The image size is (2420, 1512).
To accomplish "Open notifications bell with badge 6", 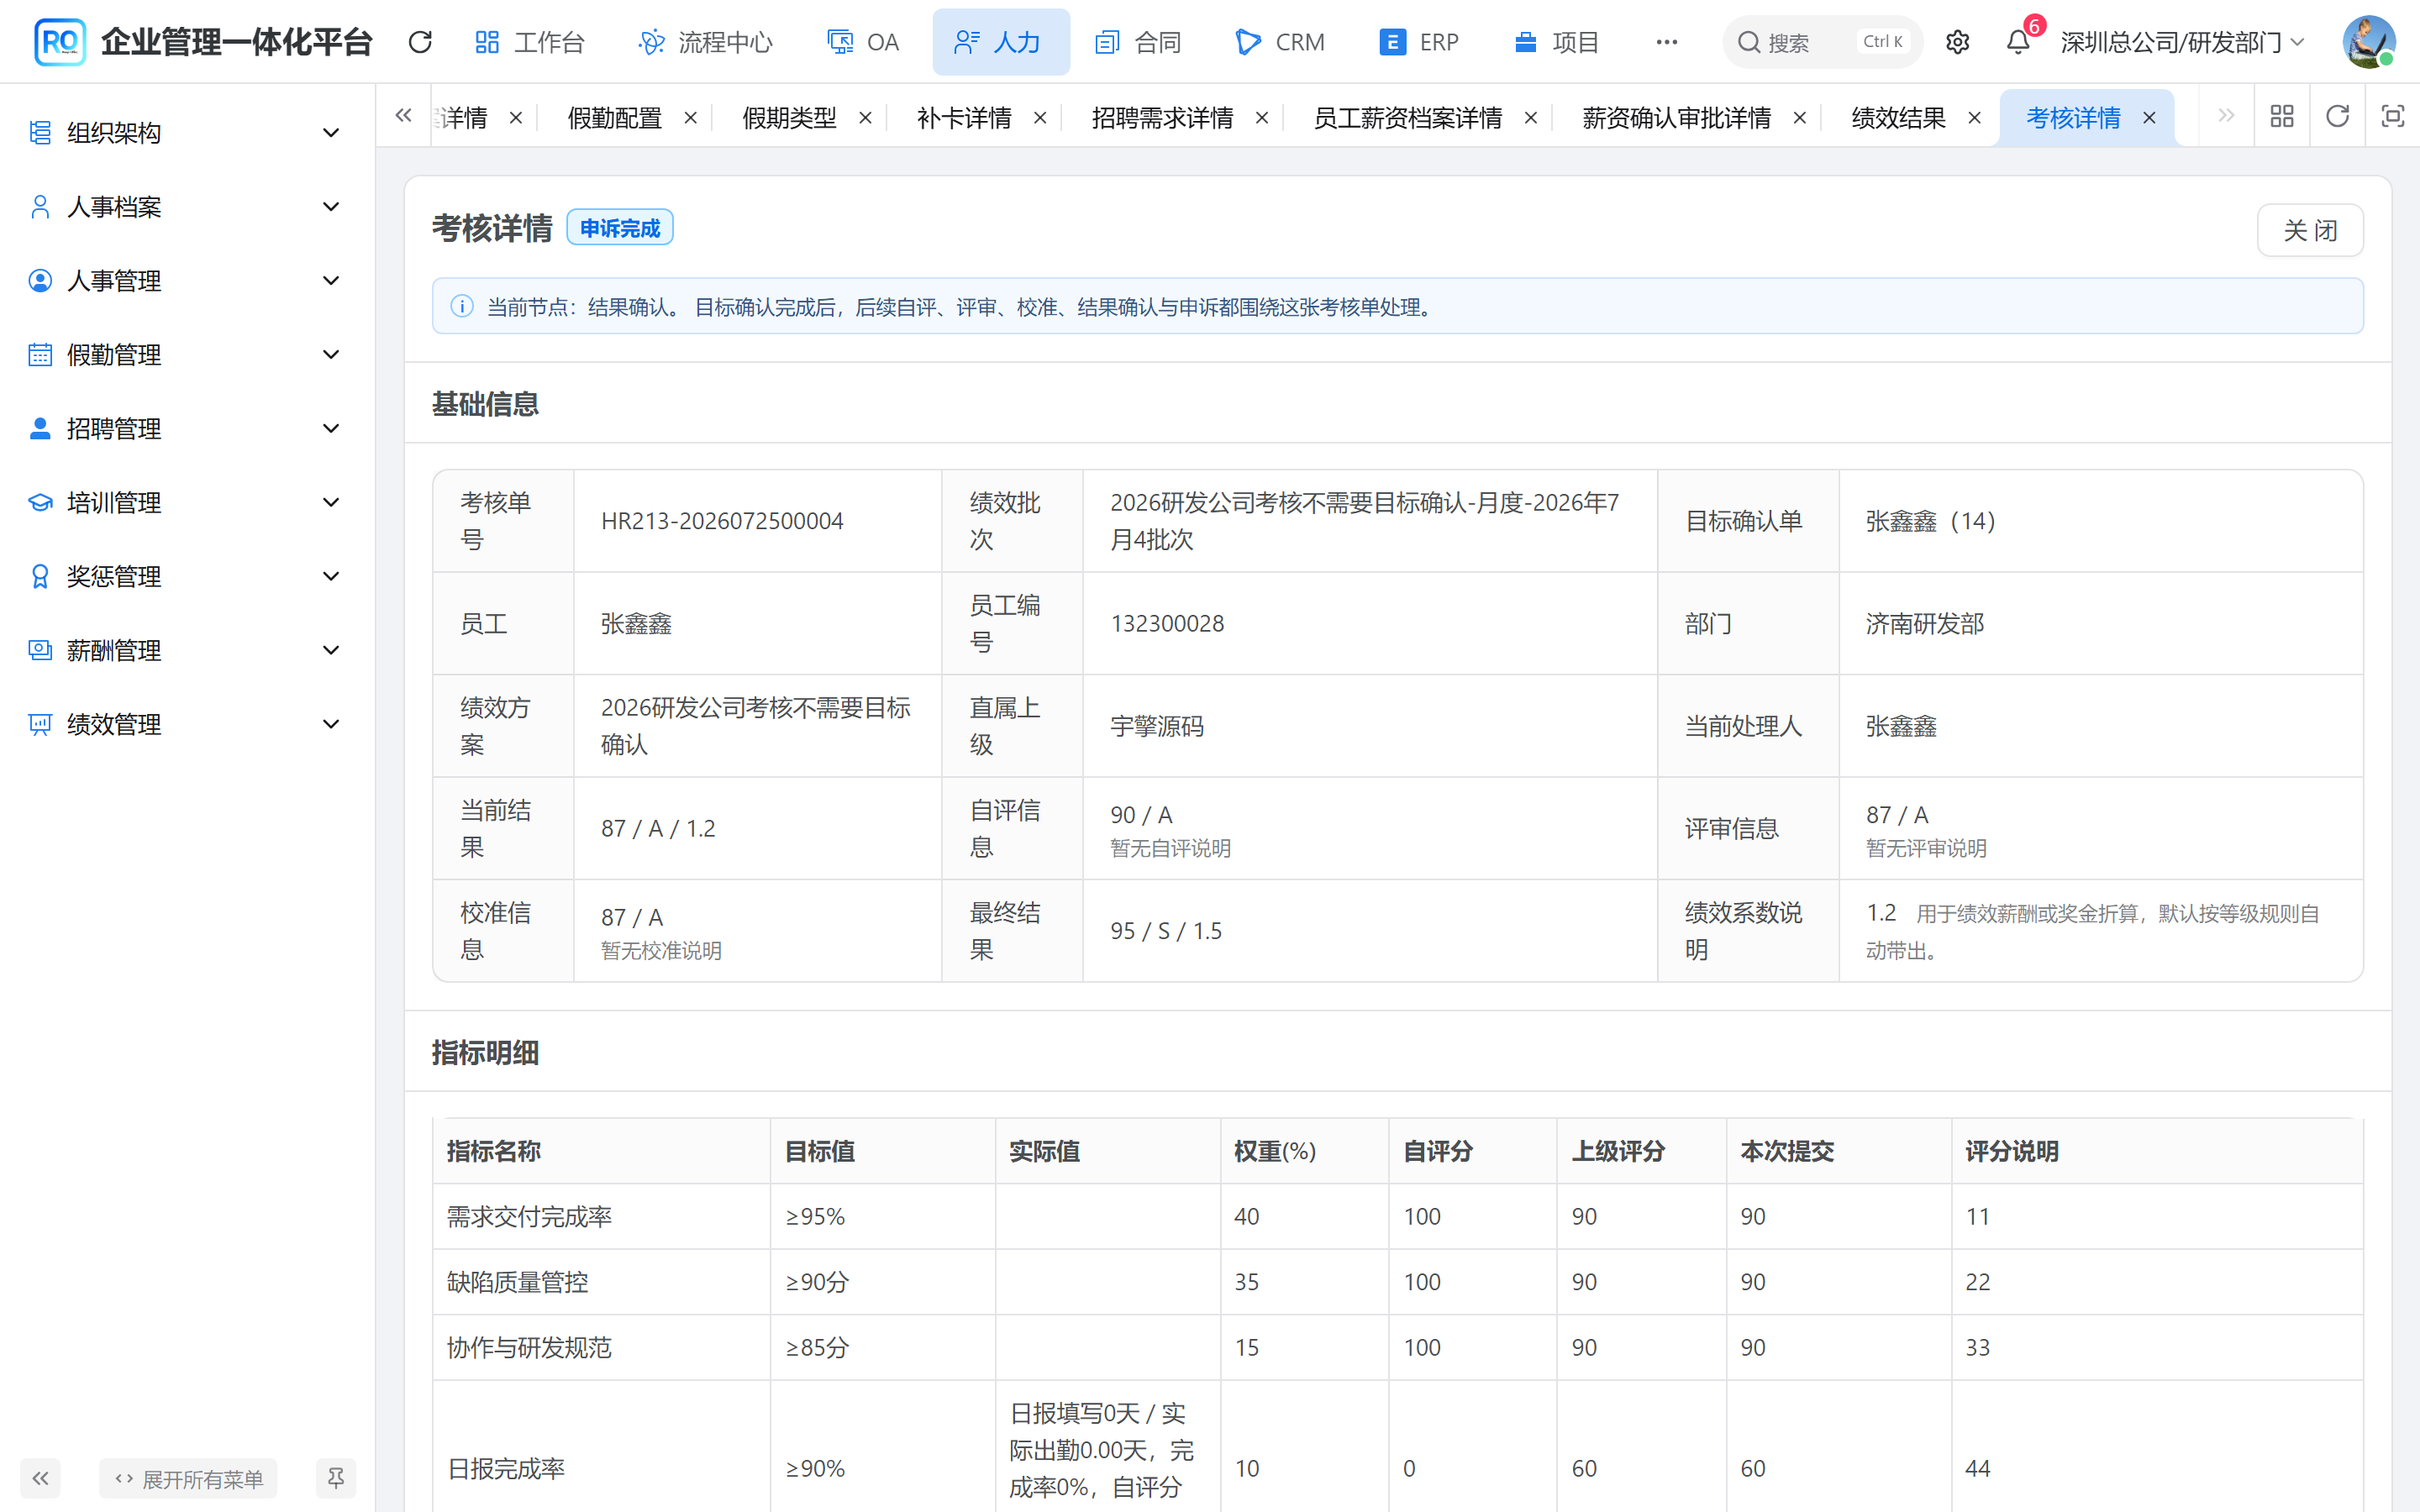I will pos(2019,42).
